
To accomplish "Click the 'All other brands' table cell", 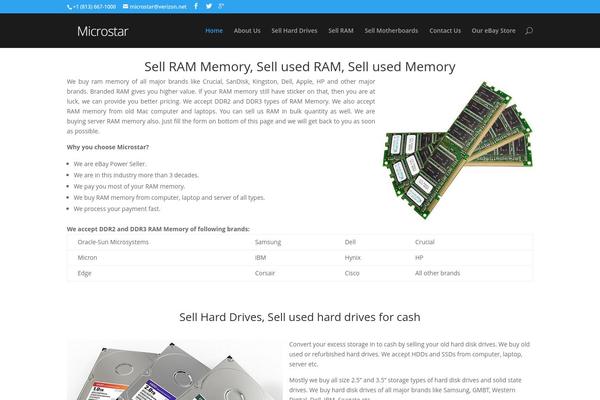I will pos(437,273).
